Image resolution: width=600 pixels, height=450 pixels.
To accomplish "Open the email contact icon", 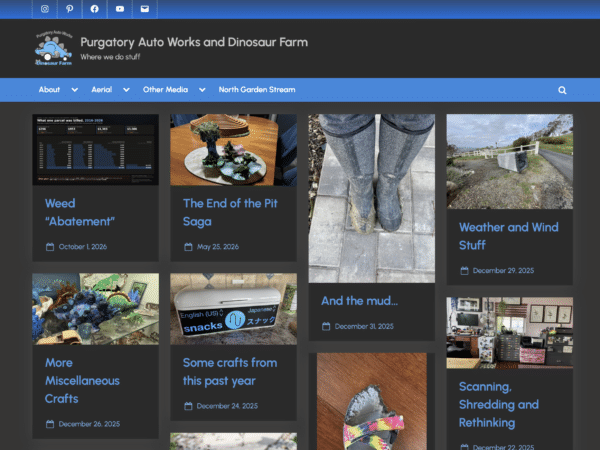I will (145, 9).
